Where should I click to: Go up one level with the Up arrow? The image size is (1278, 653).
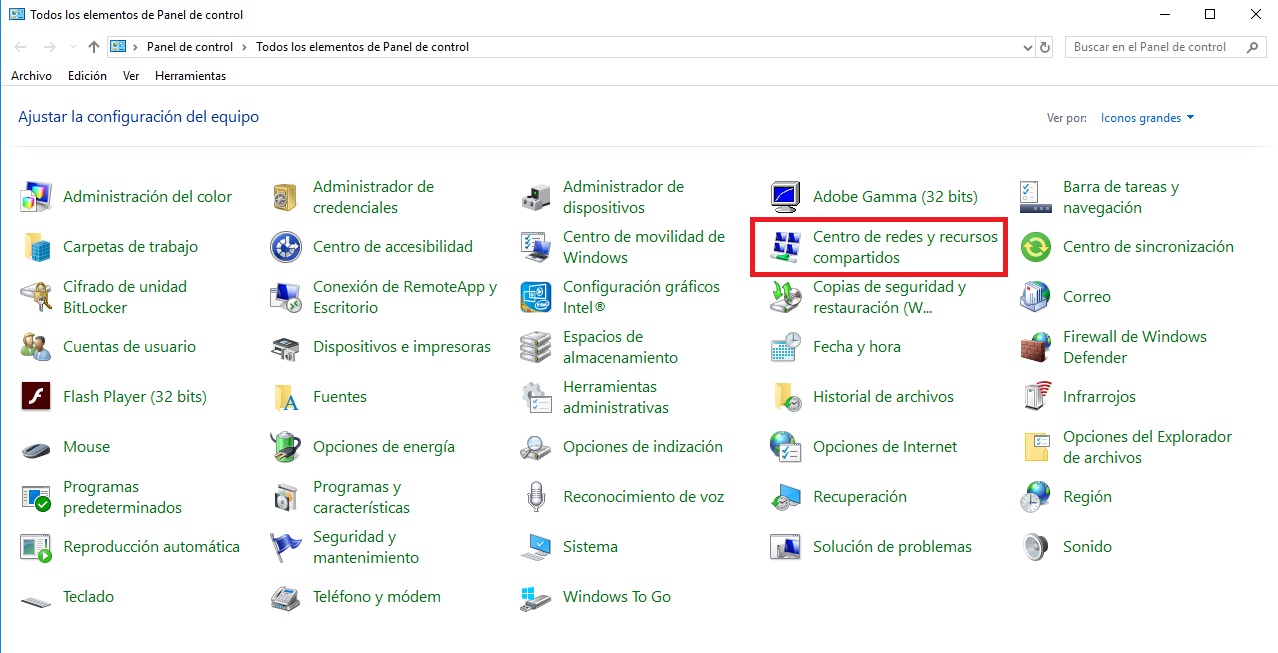coord(94,47)
